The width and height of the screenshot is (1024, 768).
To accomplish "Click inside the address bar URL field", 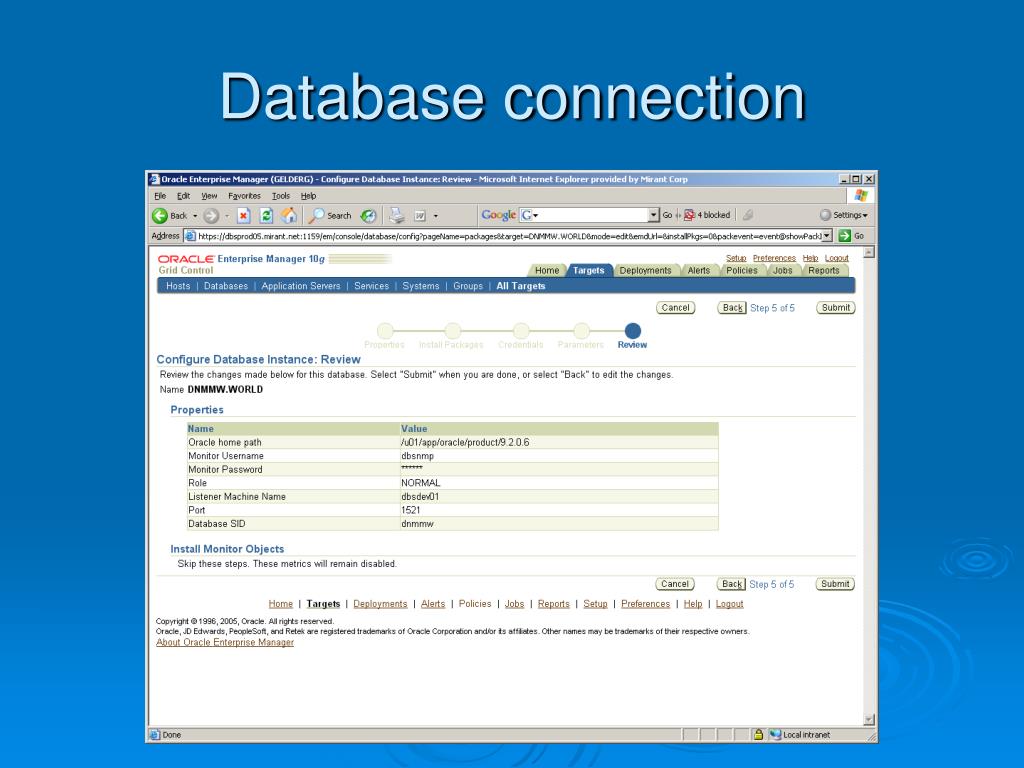I will pos(508,236).
